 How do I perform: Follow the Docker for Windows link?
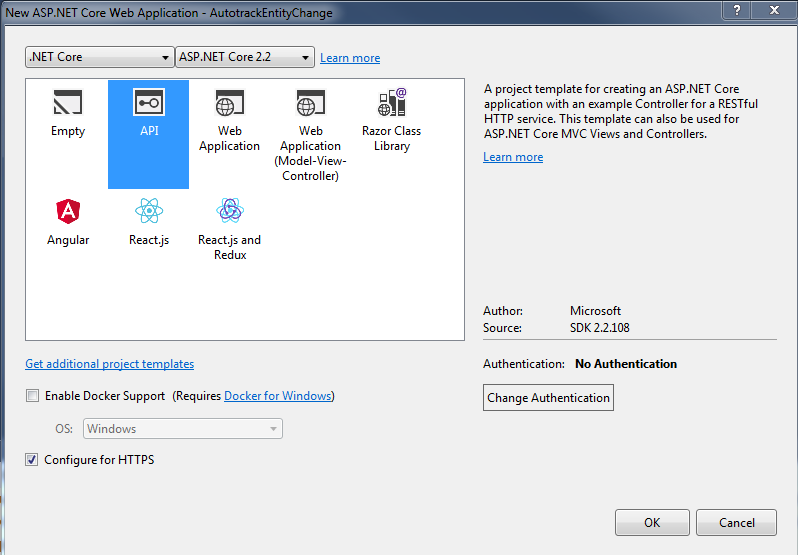pos(278,396)
